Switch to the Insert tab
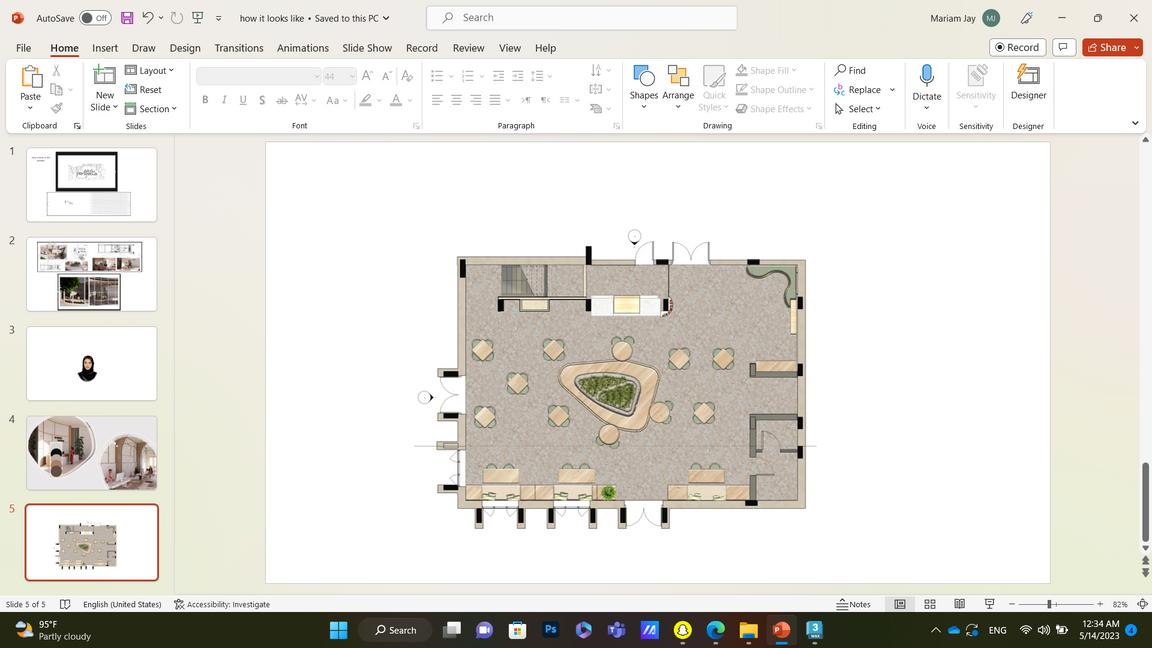The width and height of the screenshot is (1152, 648). pos(105,48)
